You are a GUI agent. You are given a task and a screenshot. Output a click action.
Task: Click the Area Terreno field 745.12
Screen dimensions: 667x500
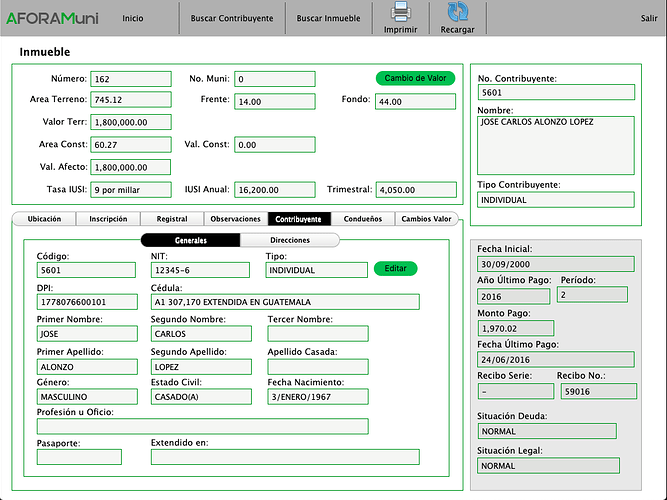pyautogui.click(x=131, y=100)
